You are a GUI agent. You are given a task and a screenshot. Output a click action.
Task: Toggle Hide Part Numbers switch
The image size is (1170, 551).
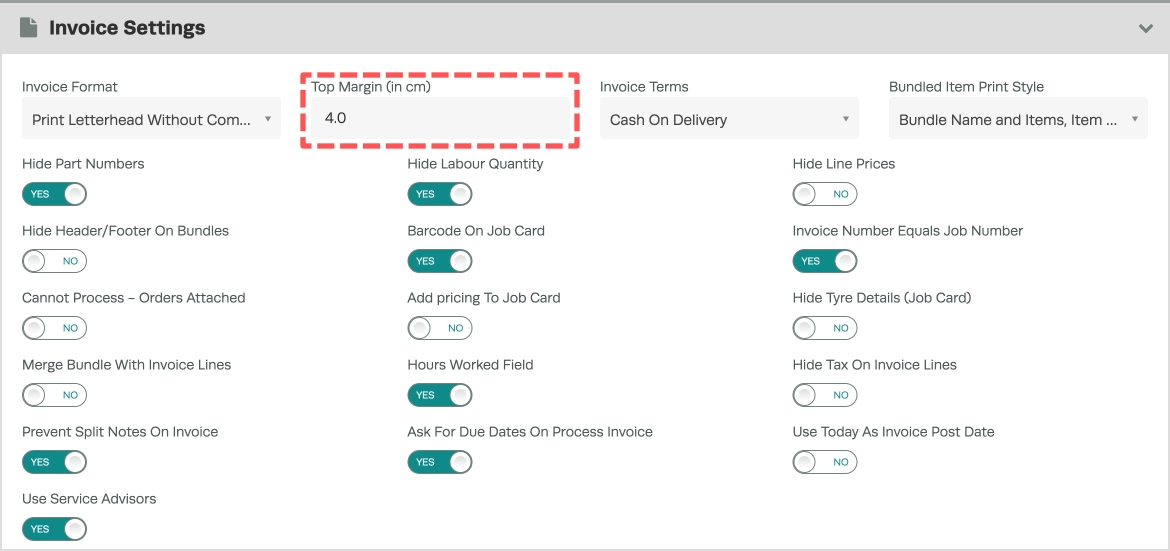pyautogui.click(x=54, y=194)
